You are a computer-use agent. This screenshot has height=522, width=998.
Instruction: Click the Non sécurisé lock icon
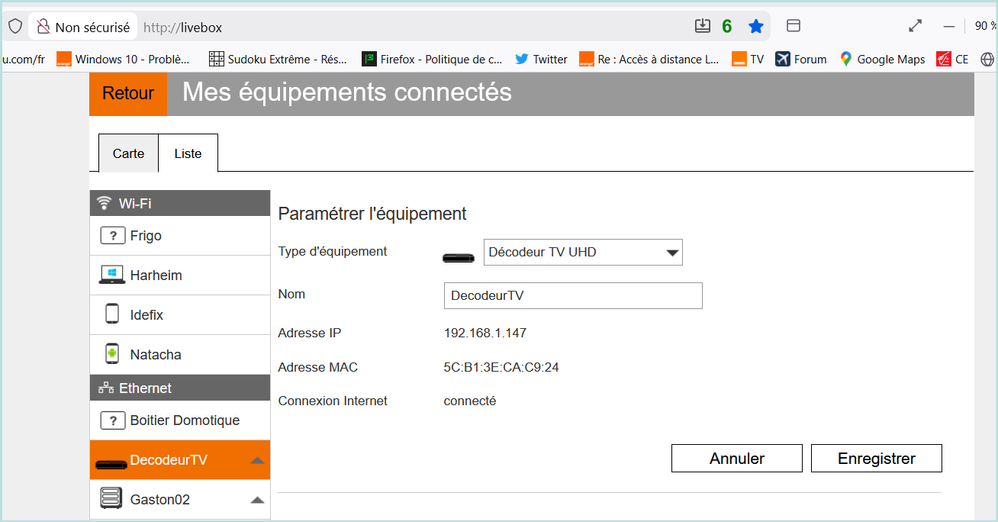coord(44,27)
